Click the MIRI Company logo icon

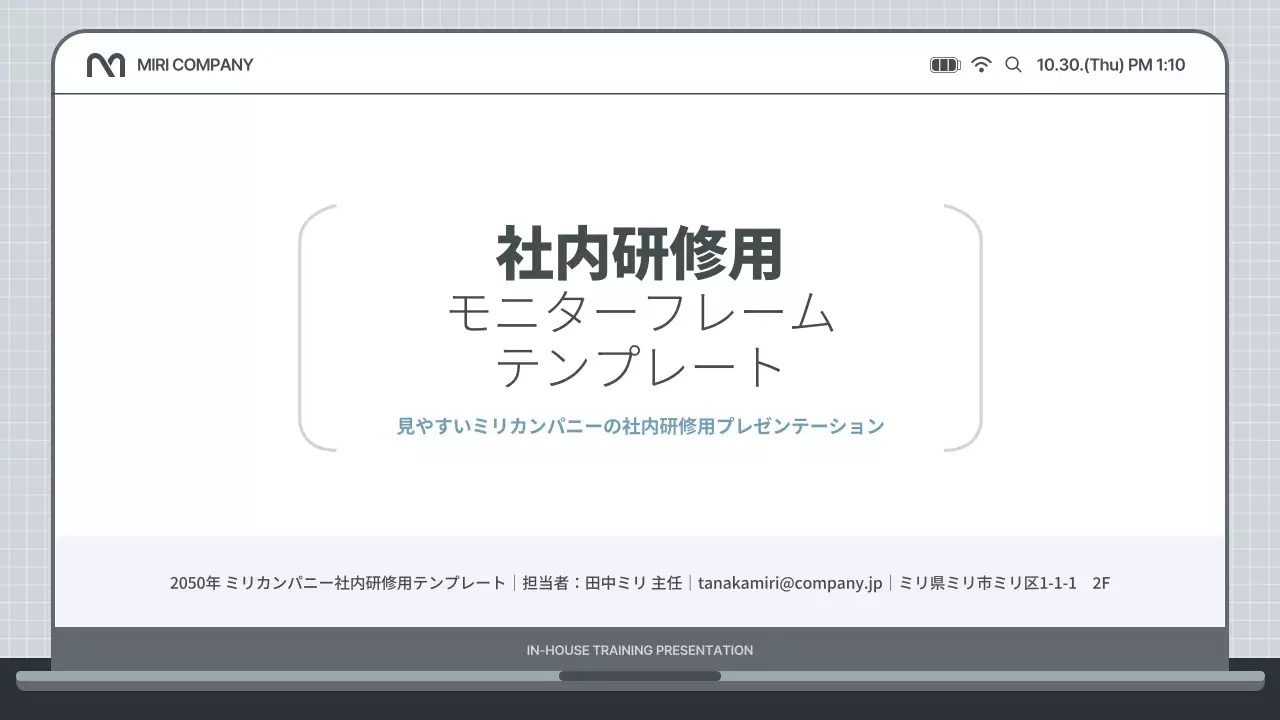click(x=108, y=64)
